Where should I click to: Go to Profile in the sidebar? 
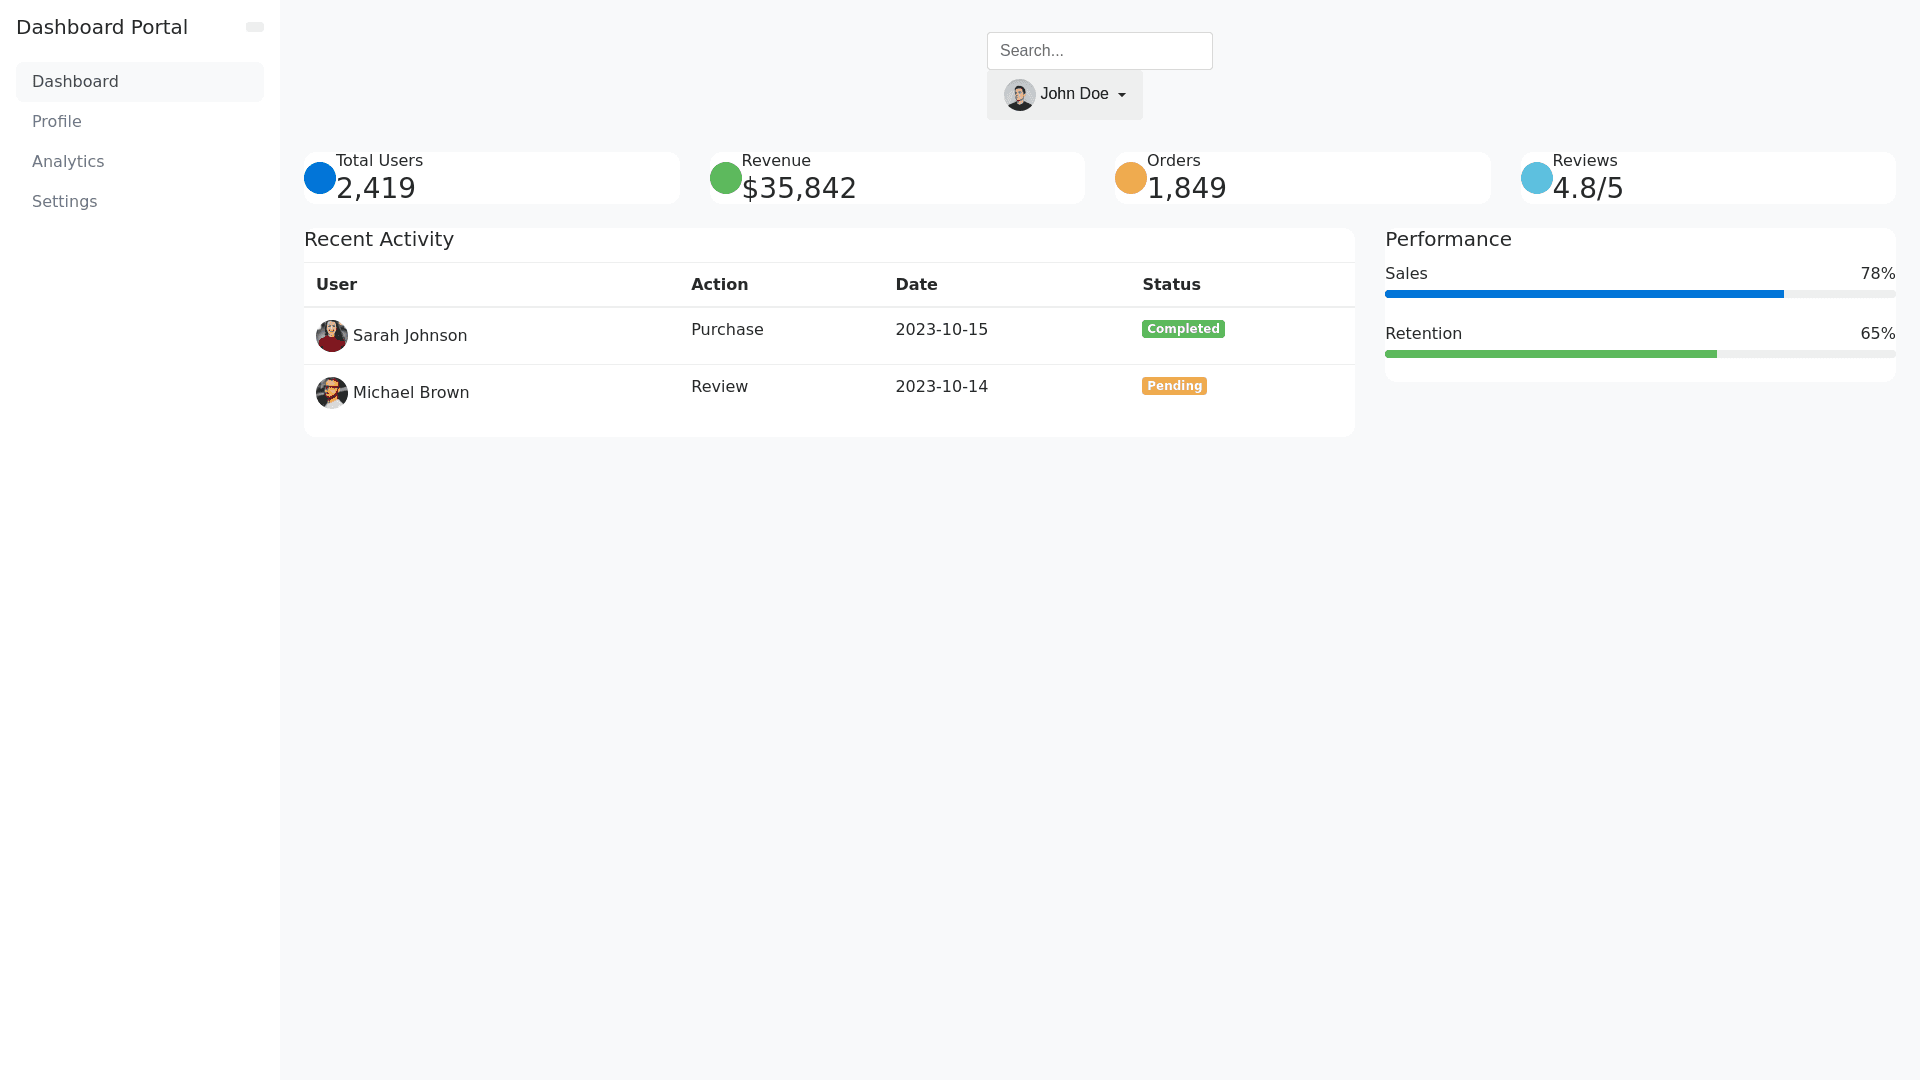pyautogui.click(x=57, y=122)
